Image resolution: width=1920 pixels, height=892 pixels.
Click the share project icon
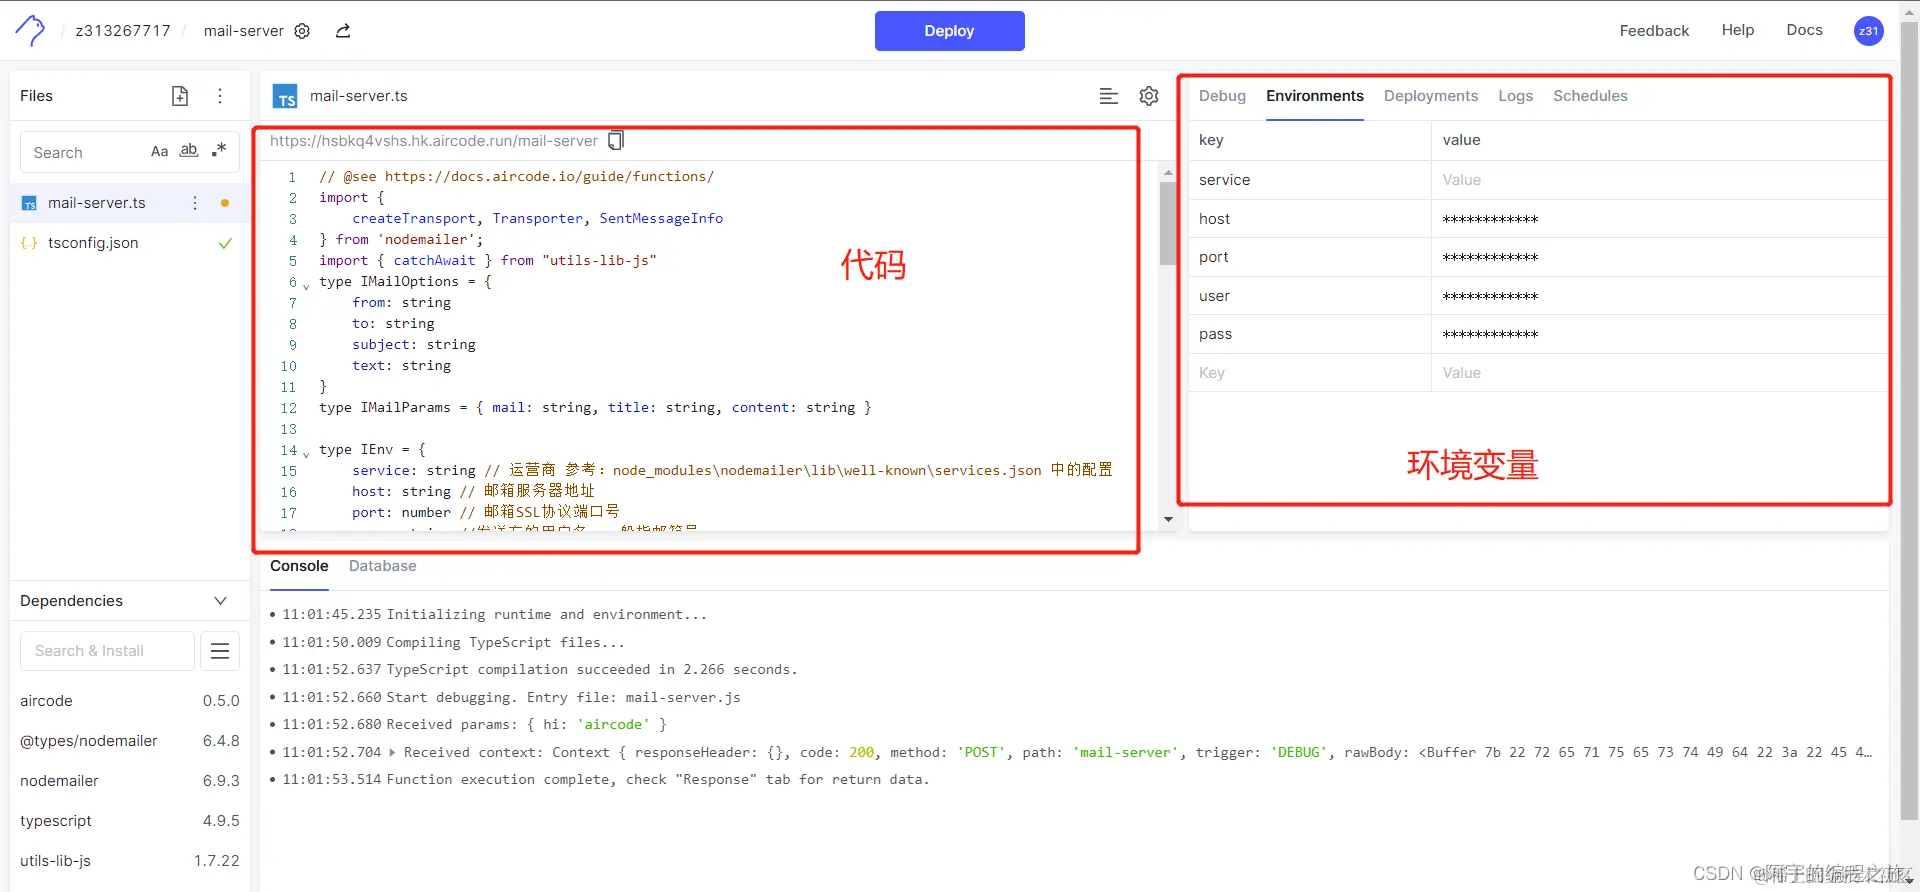(343, 31)
